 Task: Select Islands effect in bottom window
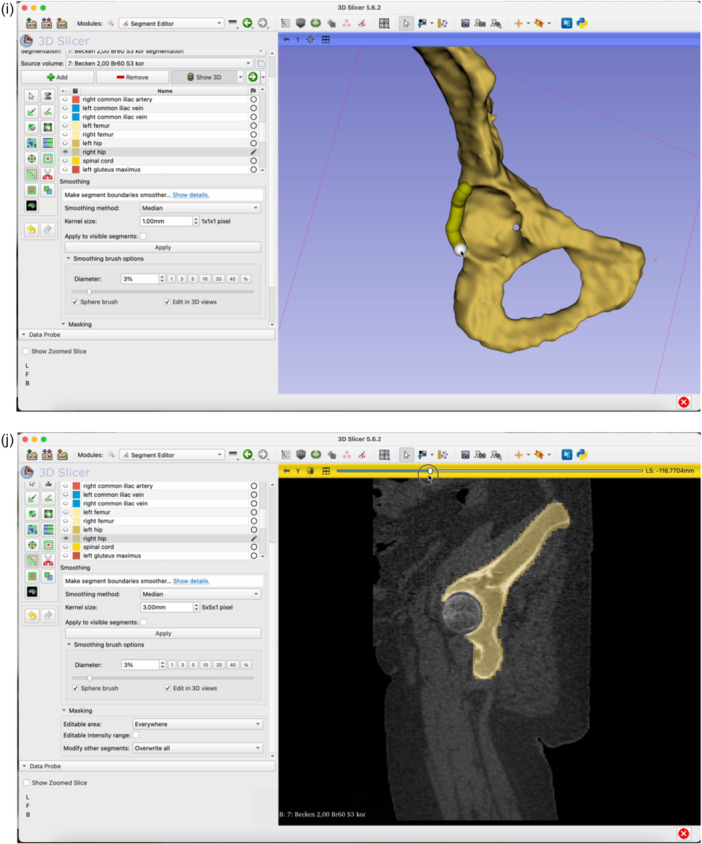tap(32, 576)
